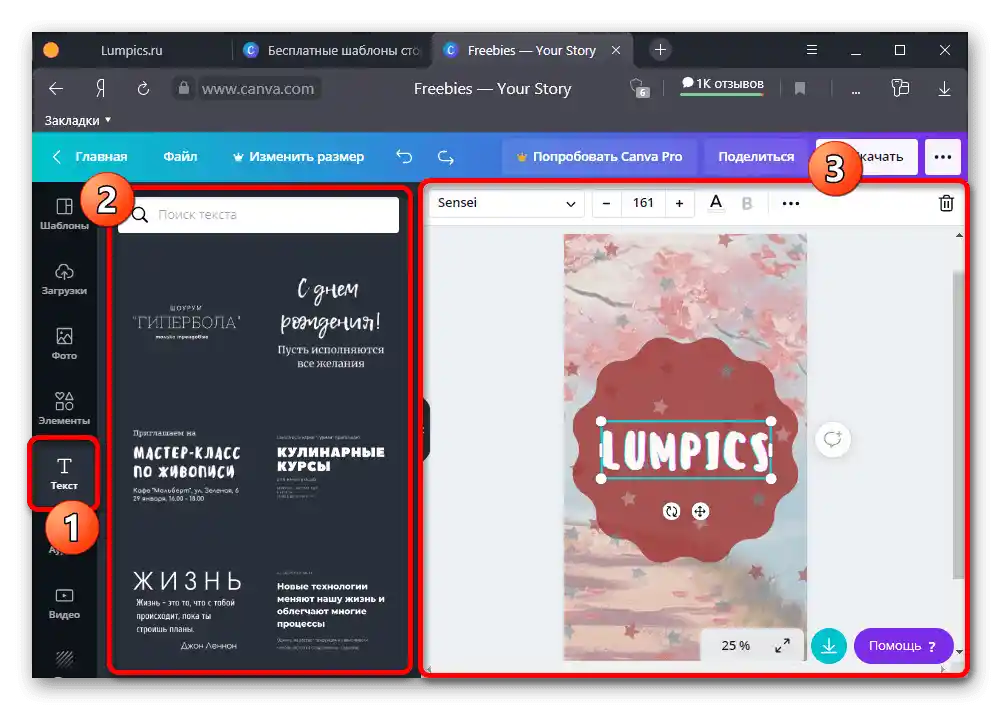Open the Помощь help button
The height and width of the screenshot is (710, 1000).
(x=903, y=646)
